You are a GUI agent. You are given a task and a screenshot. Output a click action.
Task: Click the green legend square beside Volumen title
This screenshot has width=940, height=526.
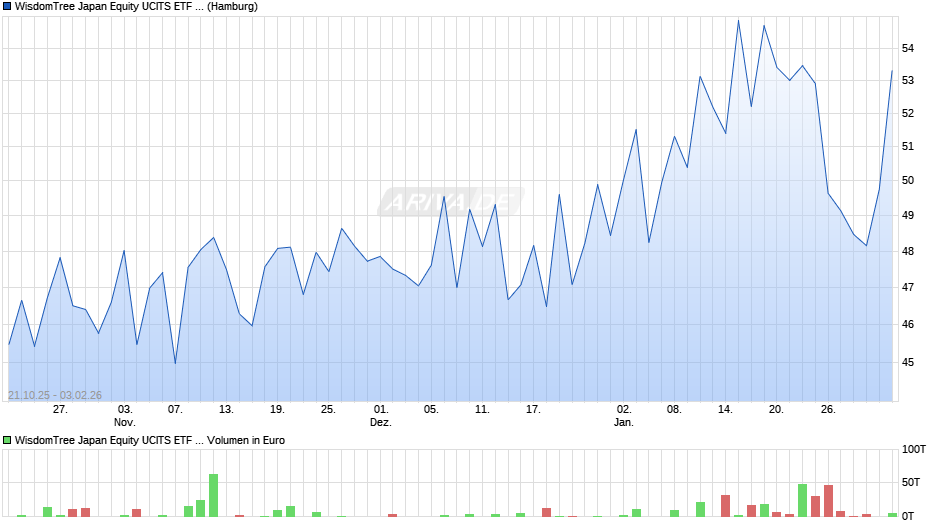[7, 440]
